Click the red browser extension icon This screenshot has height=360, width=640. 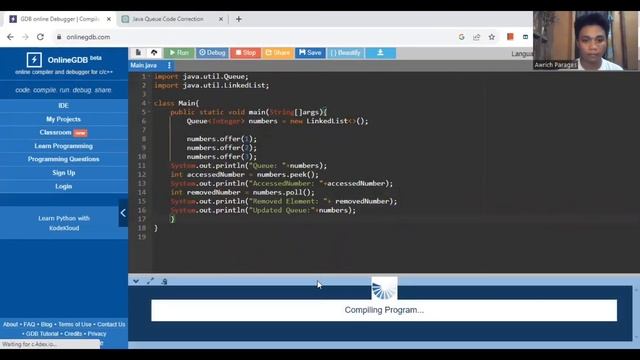[x=510, y=37]
